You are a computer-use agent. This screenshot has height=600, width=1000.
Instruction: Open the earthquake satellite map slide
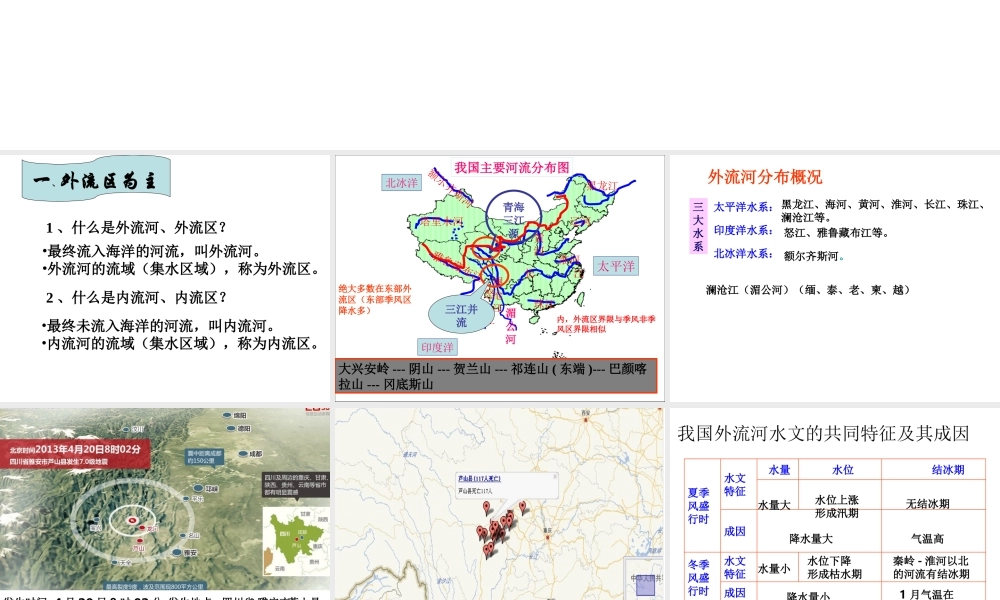click(x=165, y=504)
